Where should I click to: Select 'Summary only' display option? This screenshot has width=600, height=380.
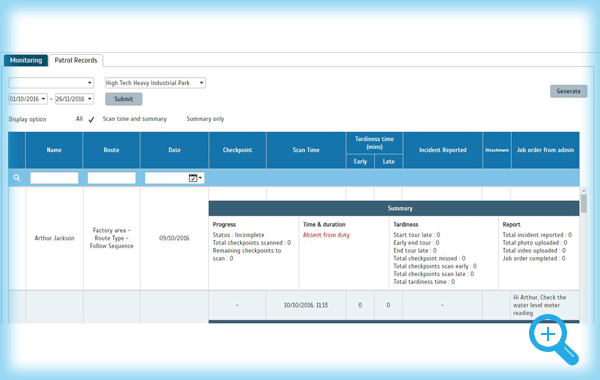[205, 119]
